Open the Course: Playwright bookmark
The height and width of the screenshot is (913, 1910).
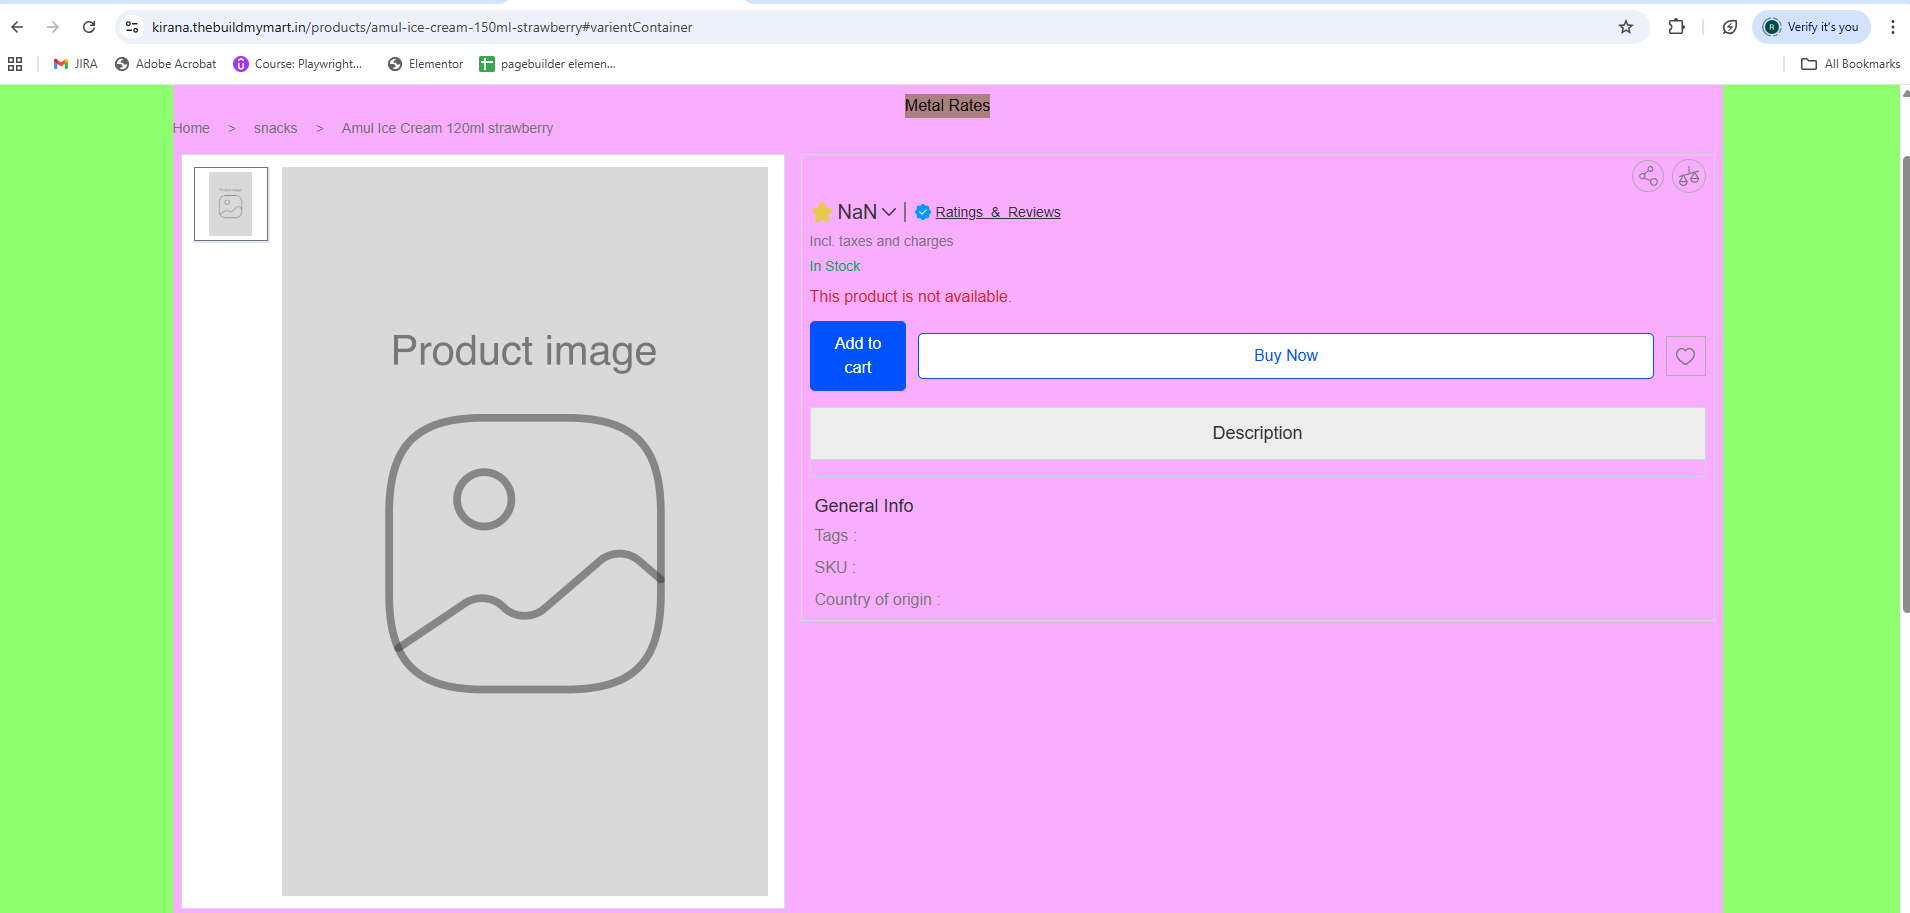pos(298,64)
